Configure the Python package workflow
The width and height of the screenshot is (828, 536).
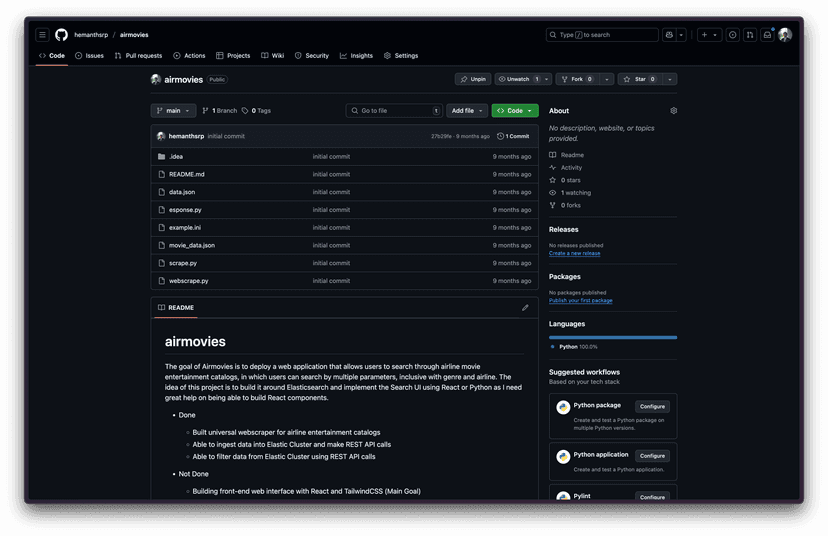click(652, 407)
